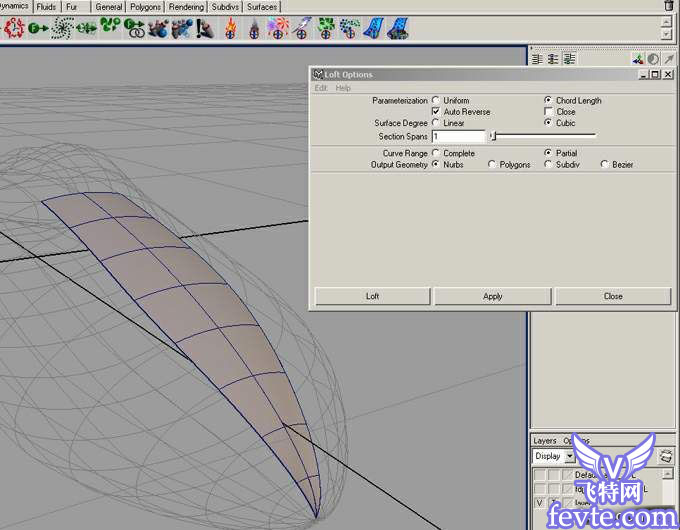Image resolution: width=680 pixels, height=530 pixels.
Task: Maximize the Loft Options window
Action: point(655,75)
